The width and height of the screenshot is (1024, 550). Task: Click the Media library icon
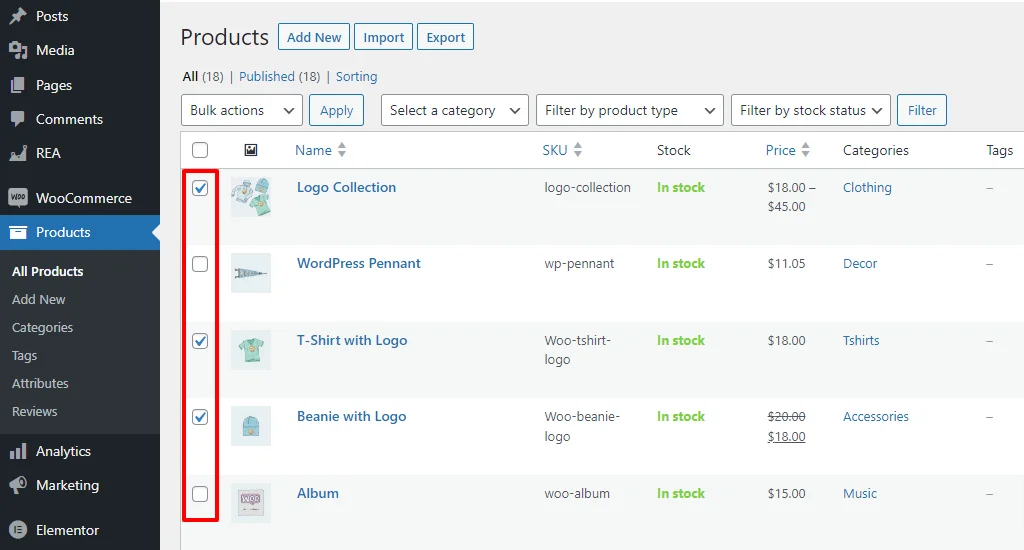[18, 50]
